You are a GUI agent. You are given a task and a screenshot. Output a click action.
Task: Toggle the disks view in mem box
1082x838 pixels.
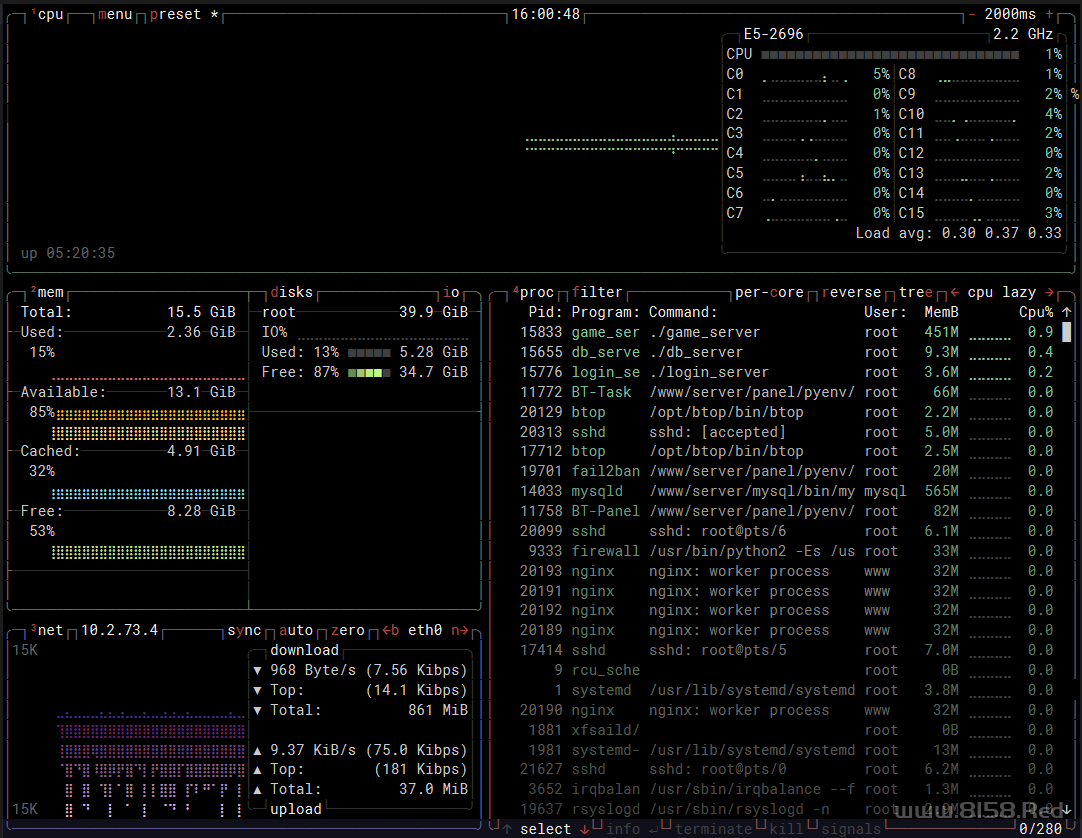pyautogui.click(x=291, y=292)
